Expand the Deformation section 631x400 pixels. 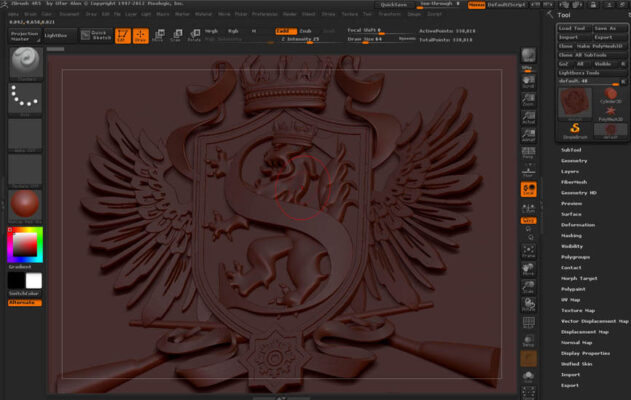[578, 225]
